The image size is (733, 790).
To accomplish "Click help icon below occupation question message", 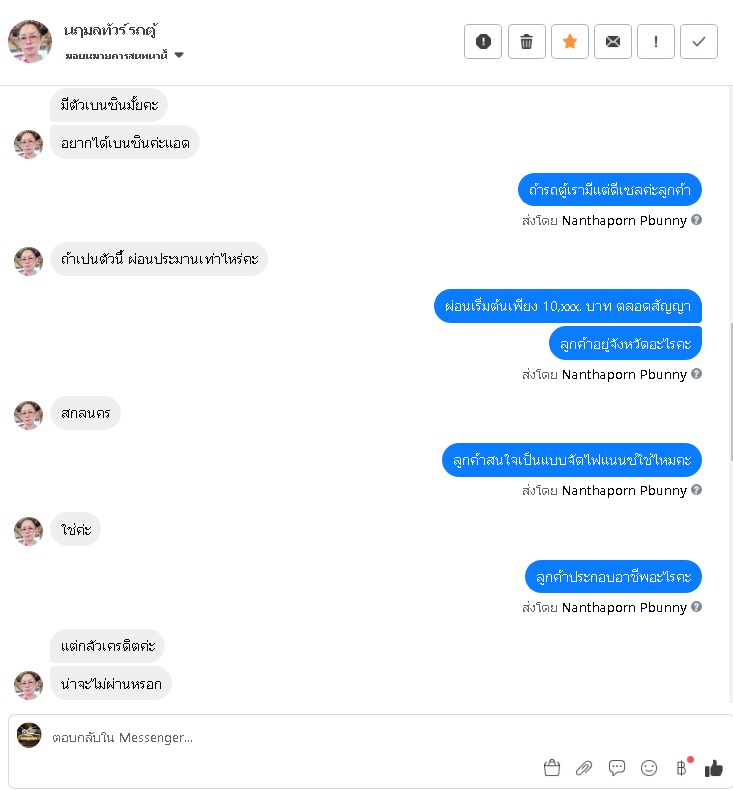I will [x=696, y=607].
